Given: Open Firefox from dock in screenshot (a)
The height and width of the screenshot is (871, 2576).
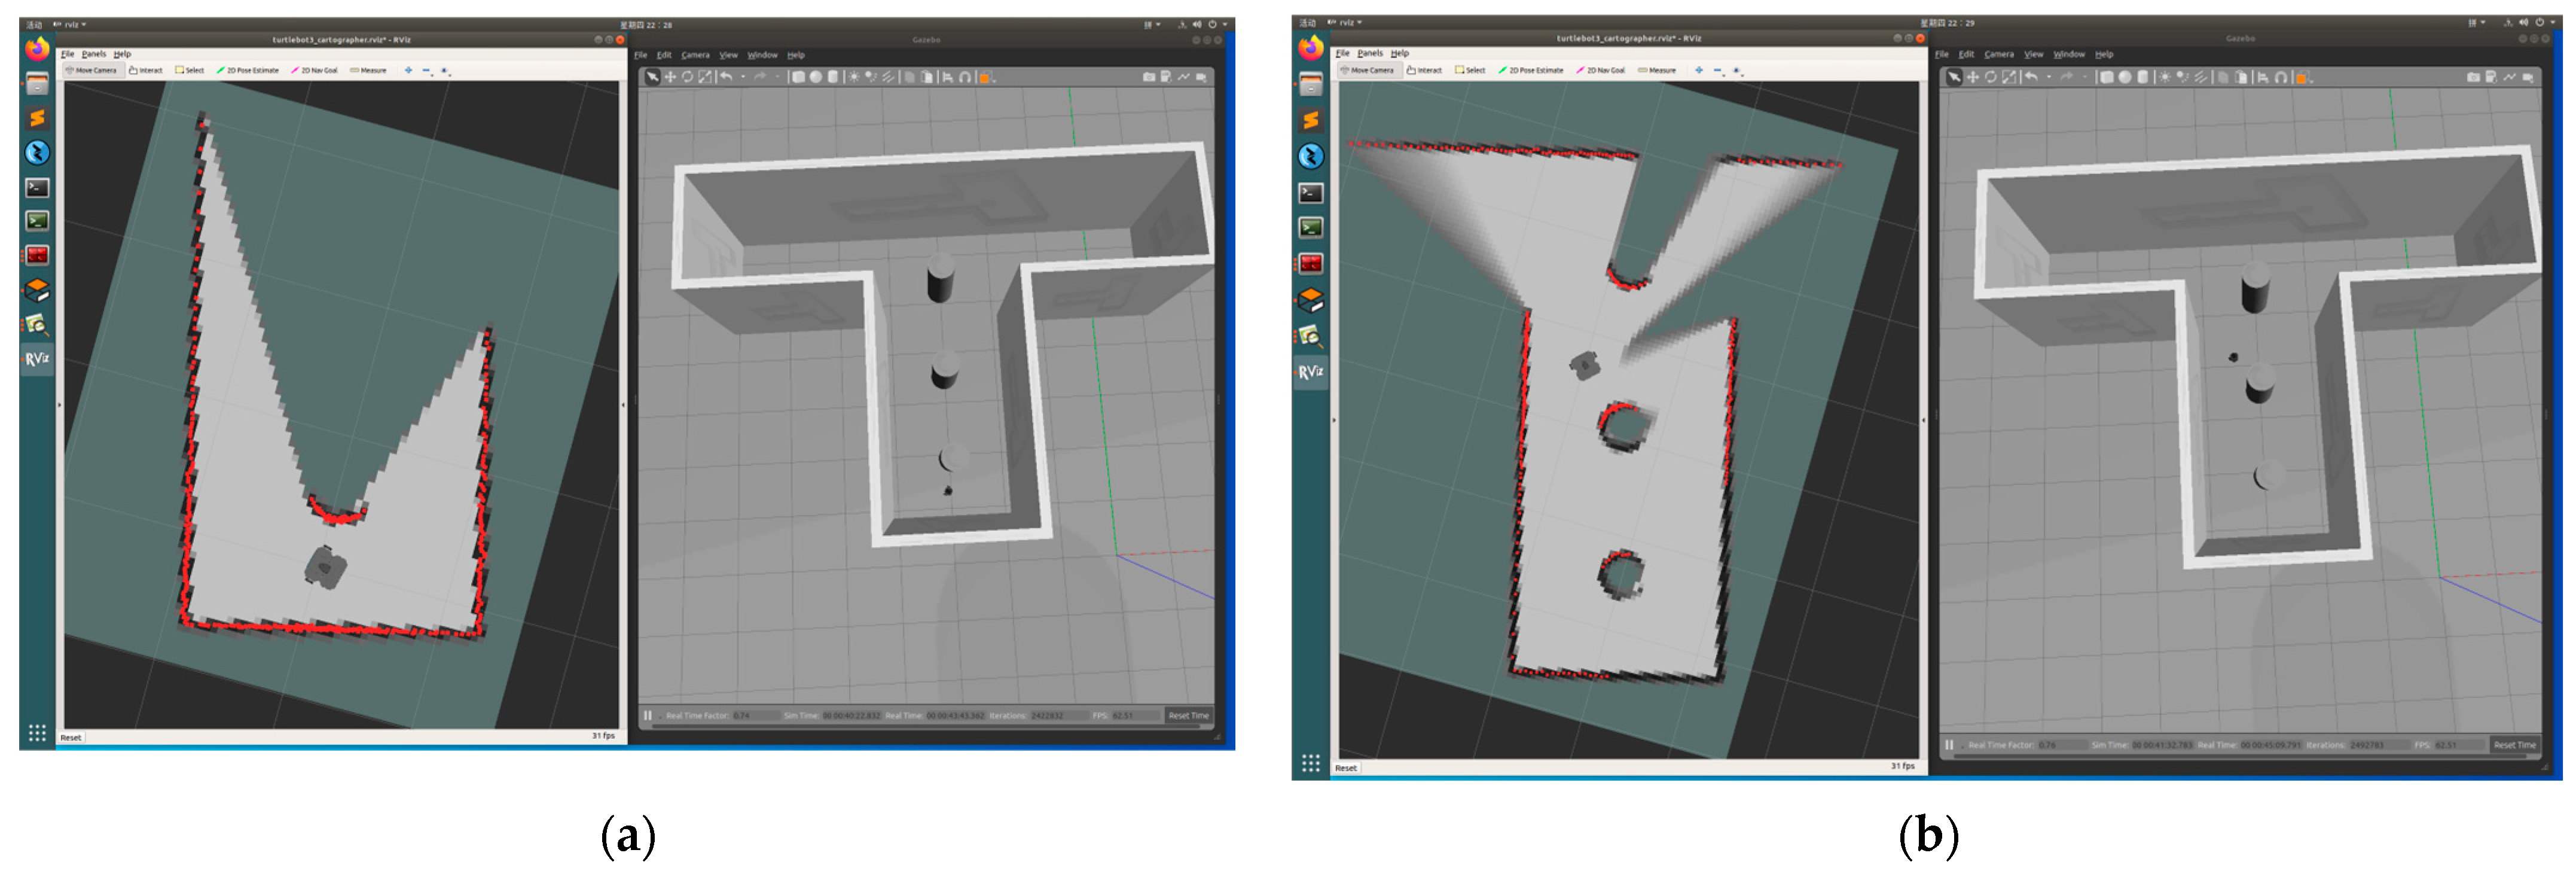Looking at the screenshot, I should 37,48.
